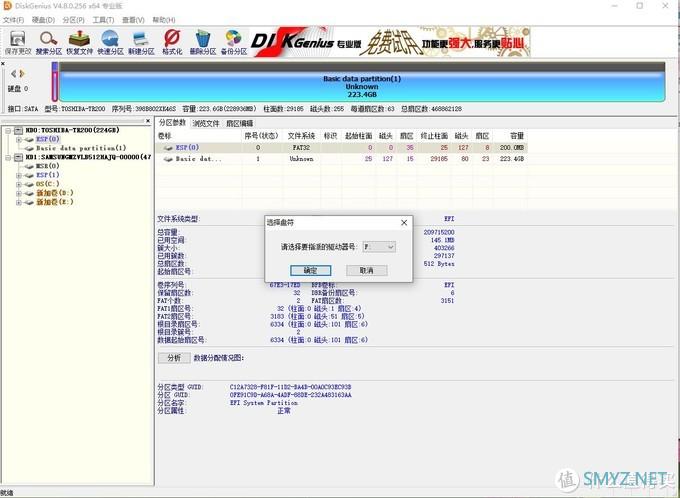Click the 分析 button
This screenshot has height=498, width=680.
[174, 358]
